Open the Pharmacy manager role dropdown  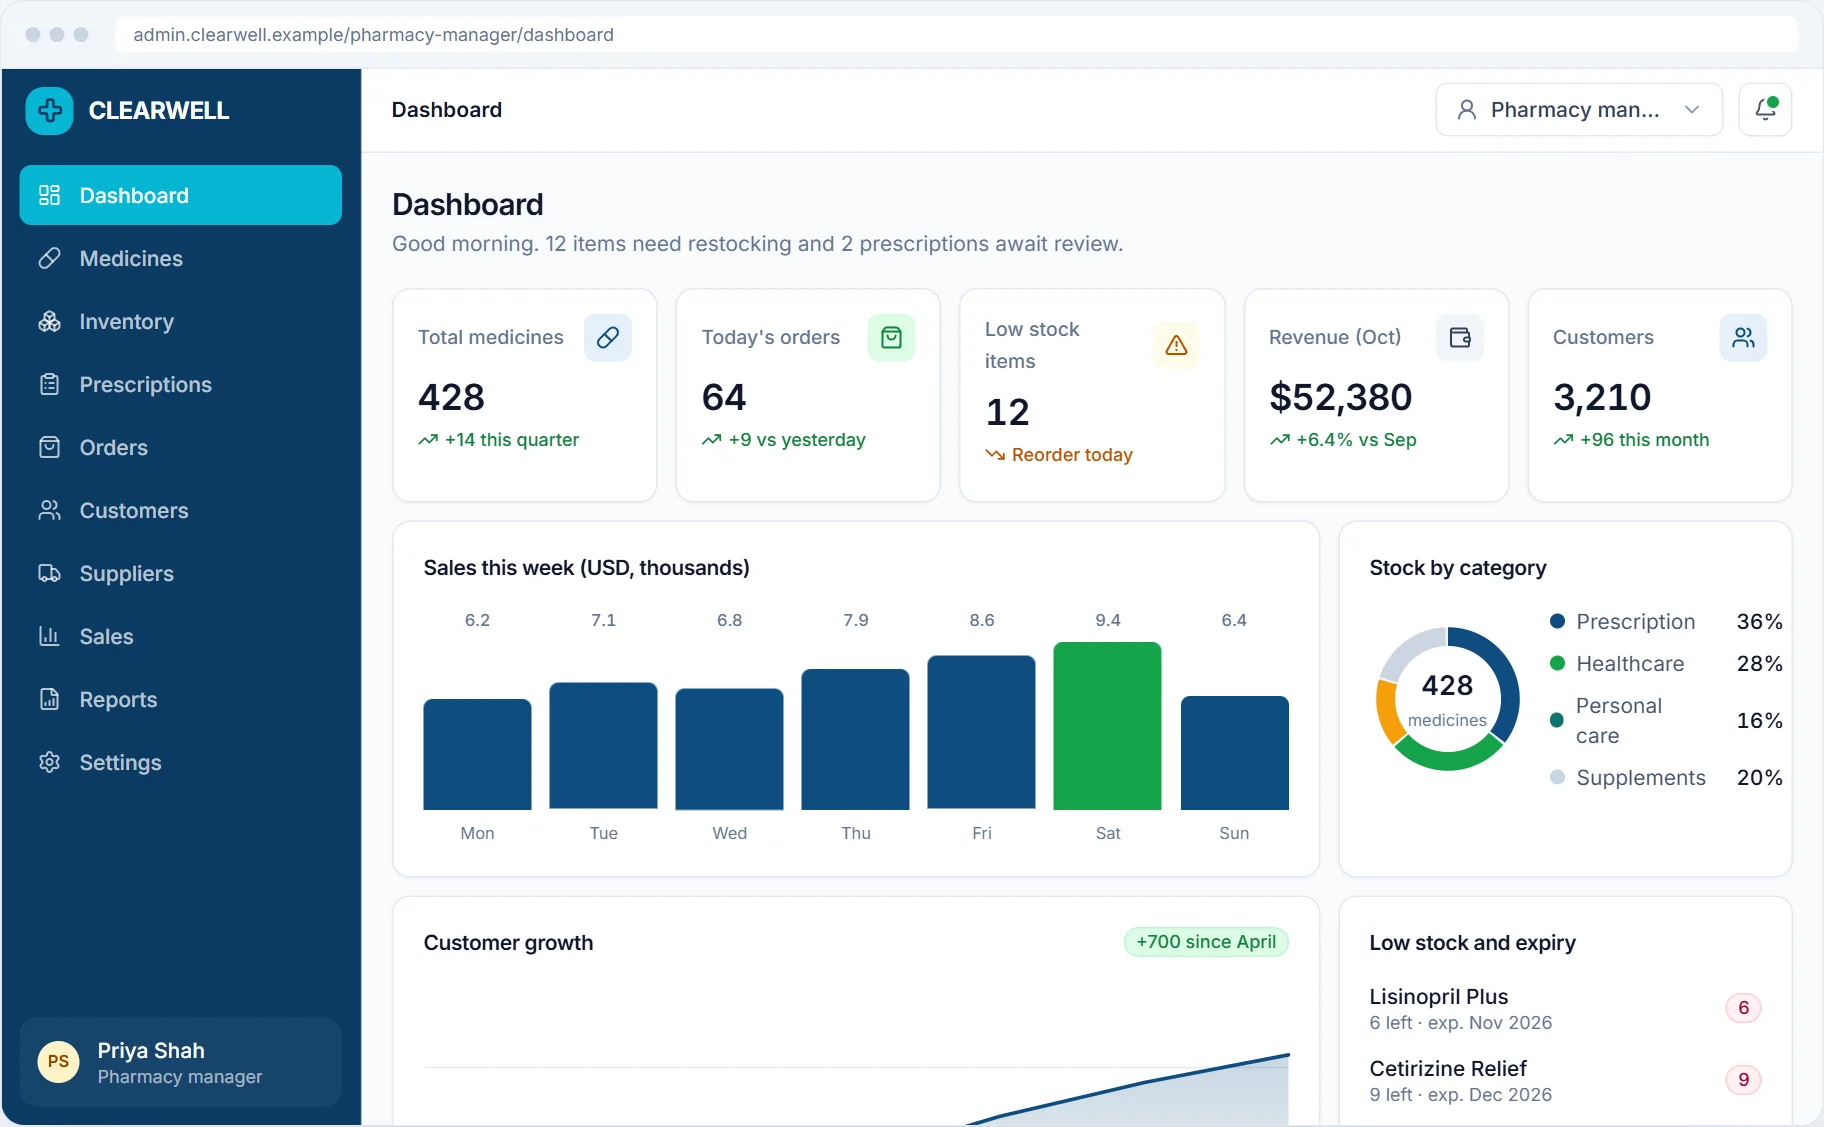1578,109
